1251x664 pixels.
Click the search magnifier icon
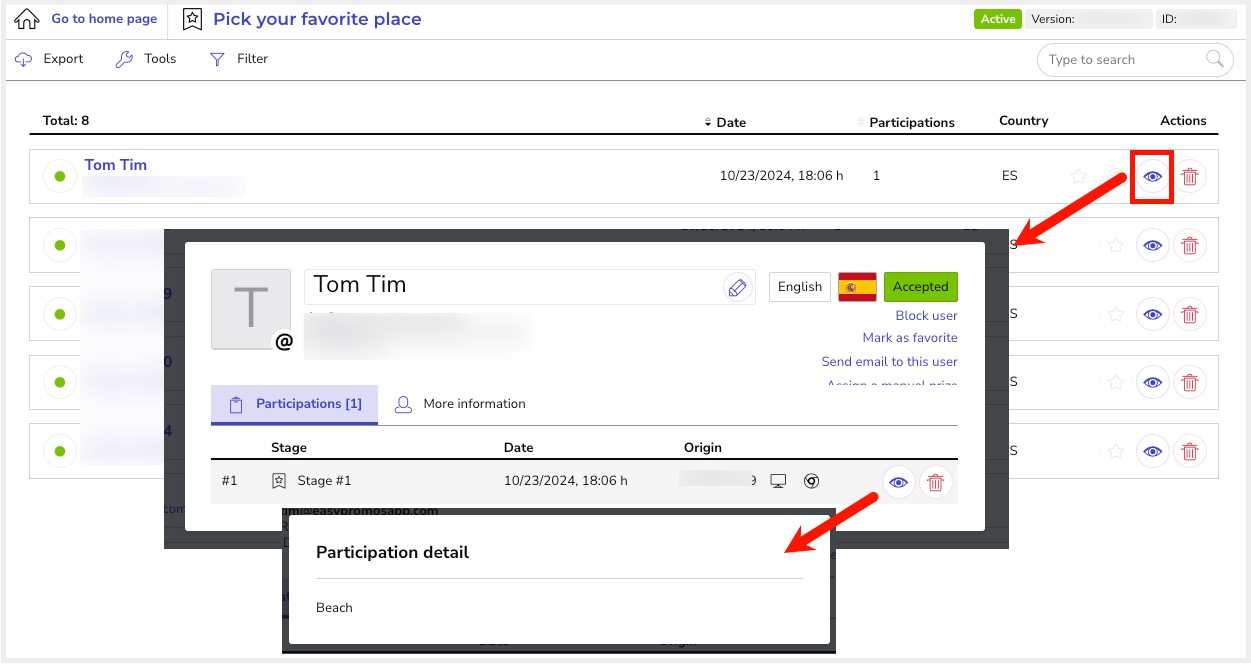tap(1215, 59)
